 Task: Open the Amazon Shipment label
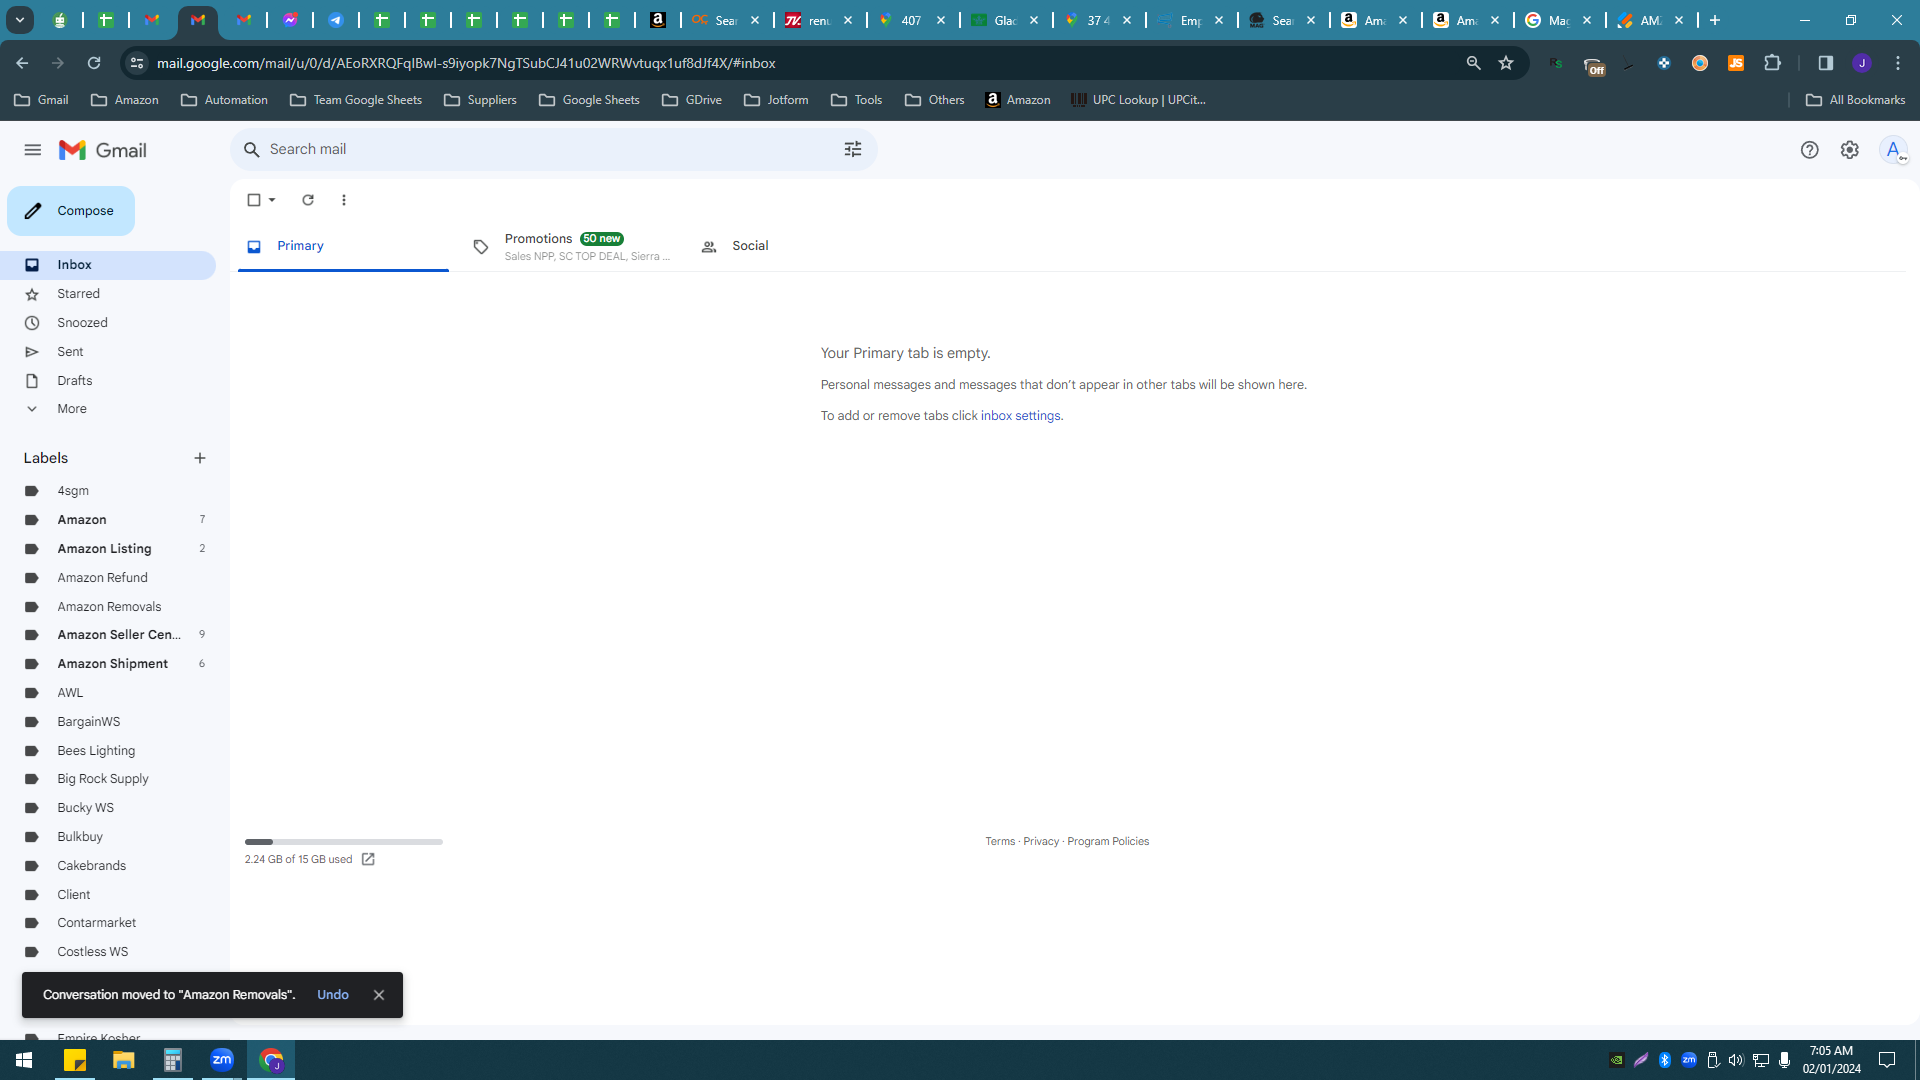click(x=108, y=664)
